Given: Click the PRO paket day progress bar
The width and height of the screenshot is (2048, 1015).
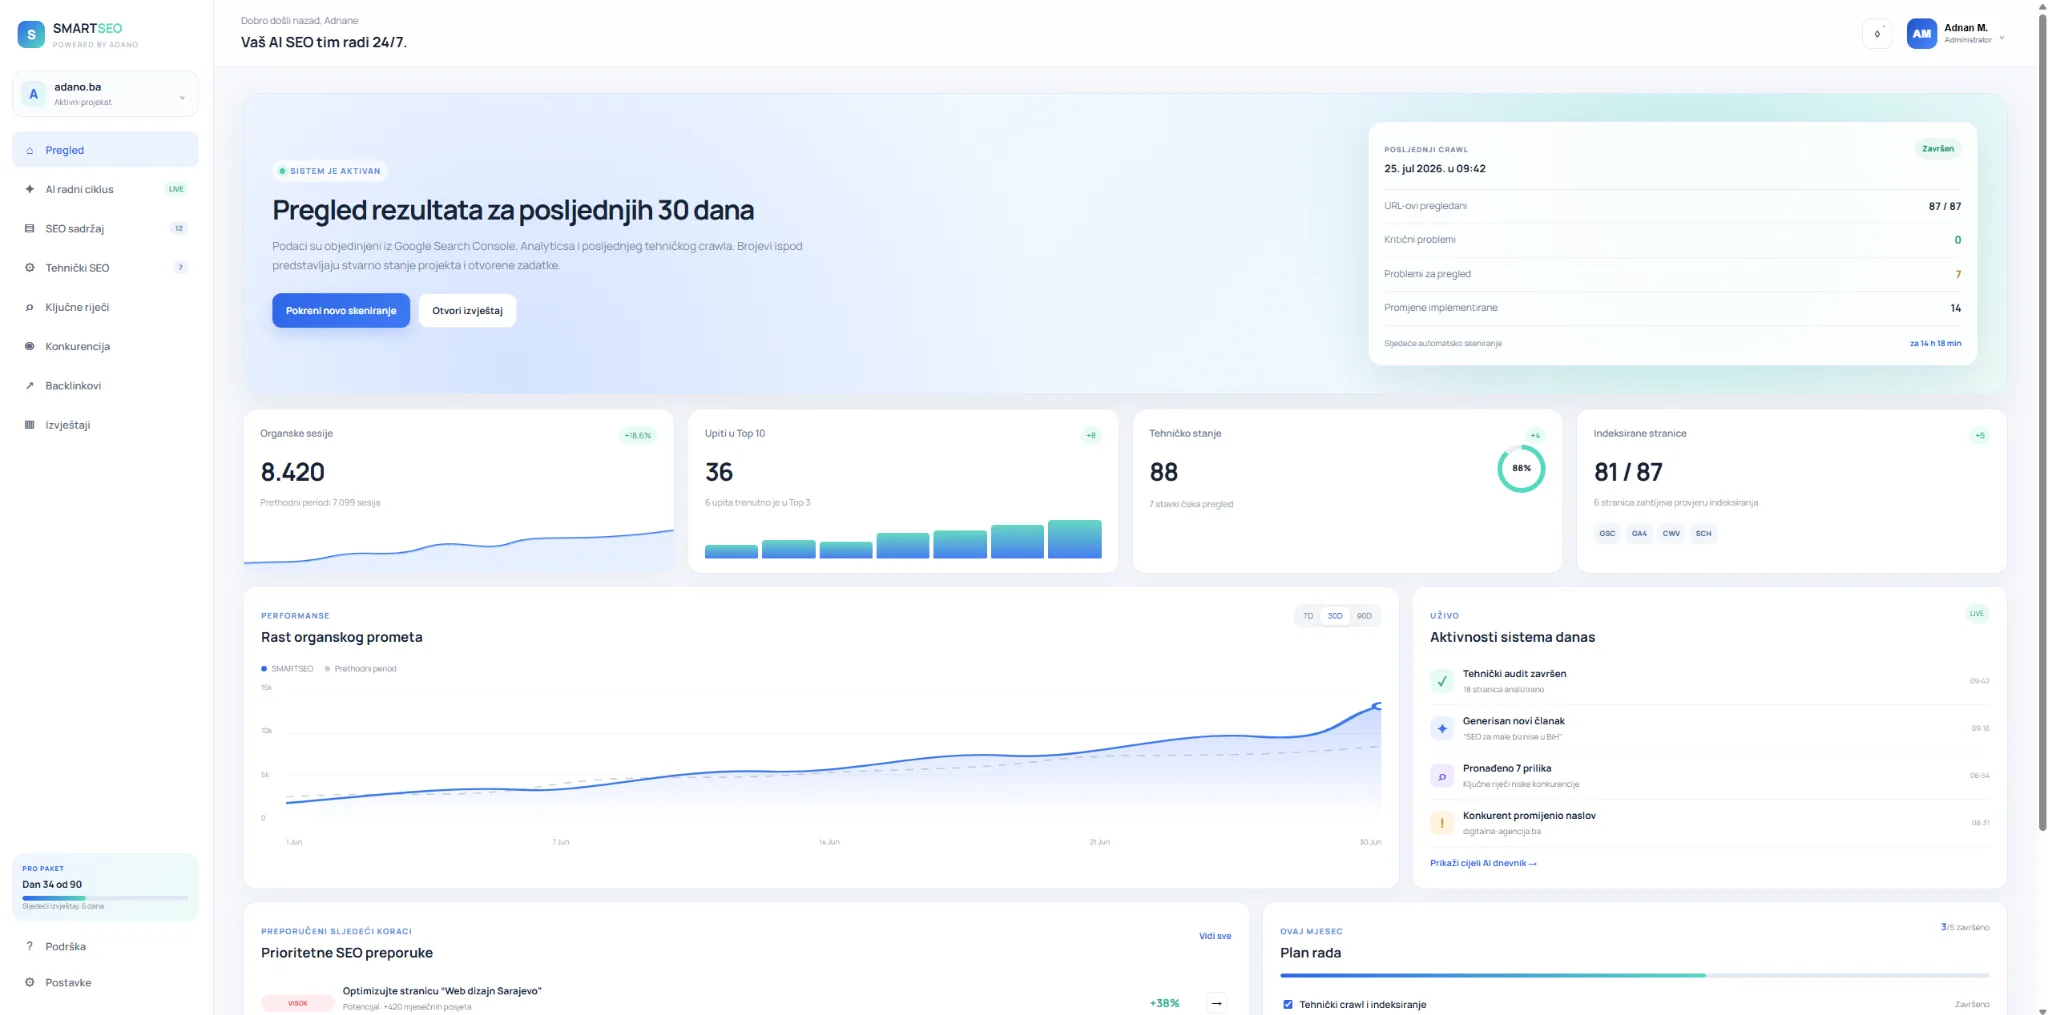Looking at the screenshot, I should [105, 897].
